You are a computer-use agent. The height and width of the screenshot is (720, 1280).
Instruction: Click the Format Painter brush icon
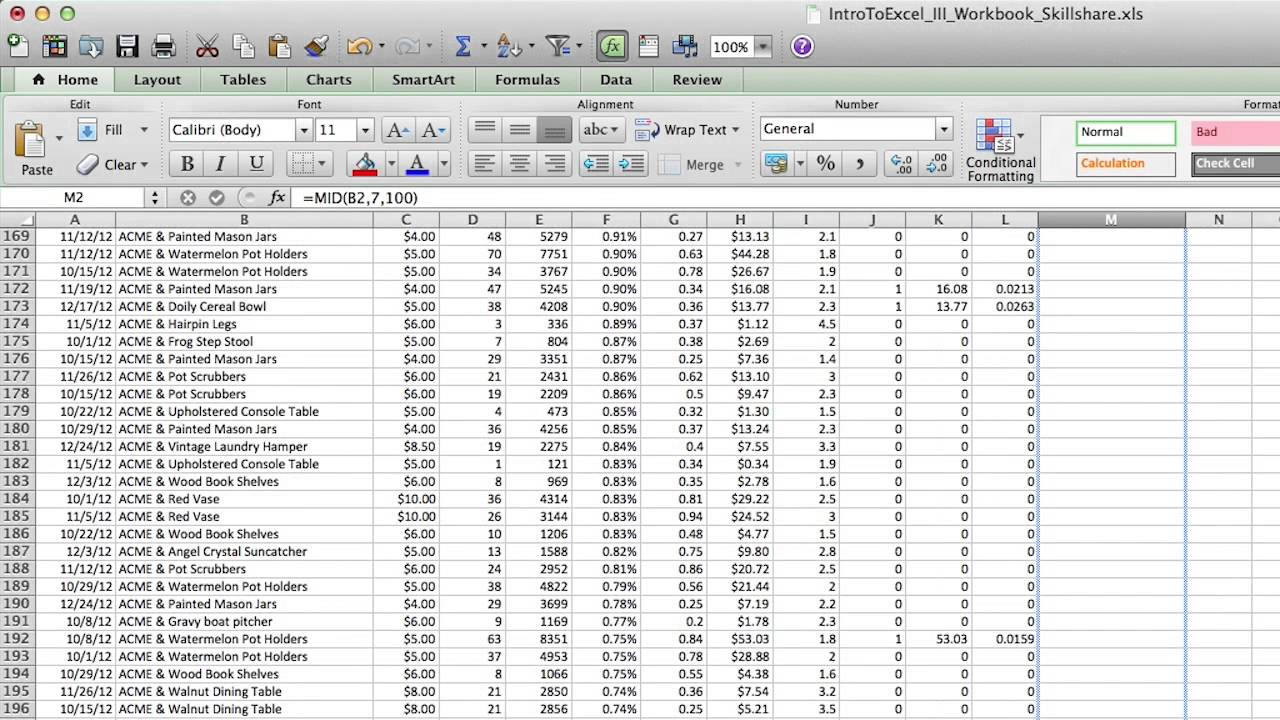(316, 46)
